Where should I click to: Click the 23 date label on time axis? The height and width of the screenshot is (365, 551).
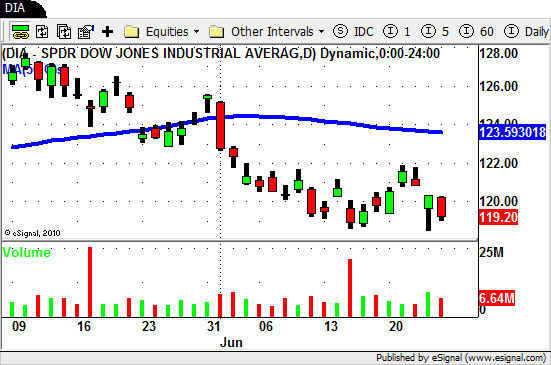(x=149, y=326)
